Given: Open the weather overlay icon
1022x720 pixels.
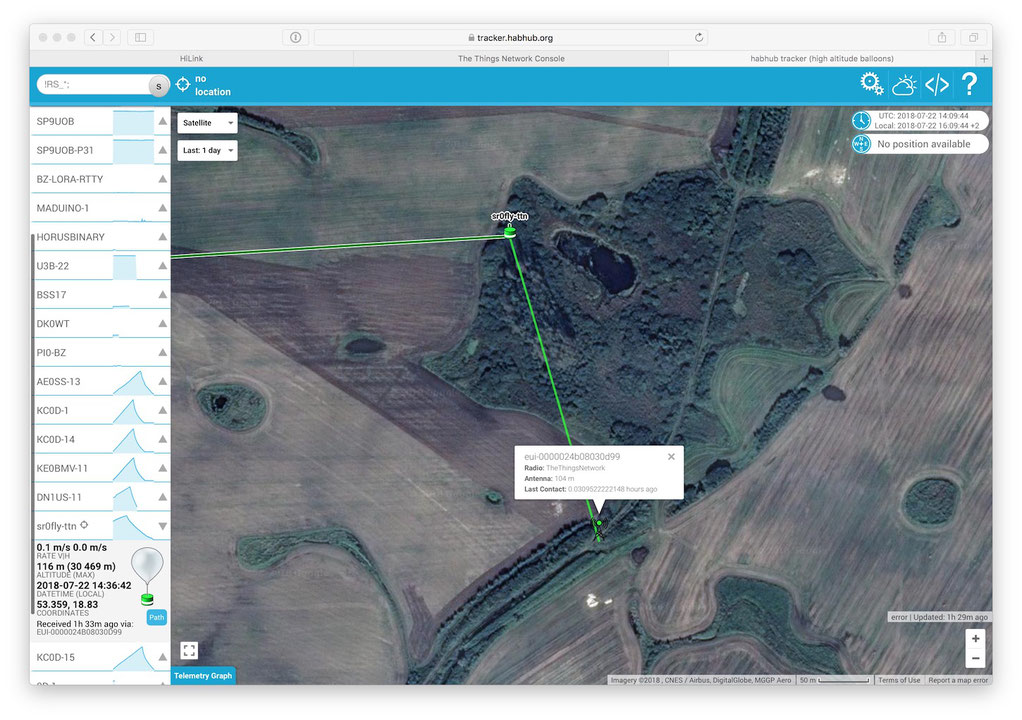Looking at the screenshot, I should click(904, 85).
